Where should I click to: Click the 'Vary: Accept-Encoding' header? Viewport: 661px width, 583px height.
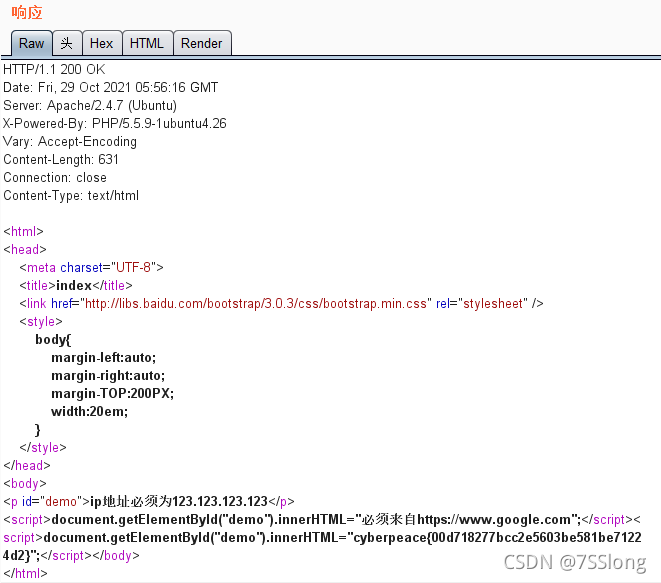coord(70,142)
